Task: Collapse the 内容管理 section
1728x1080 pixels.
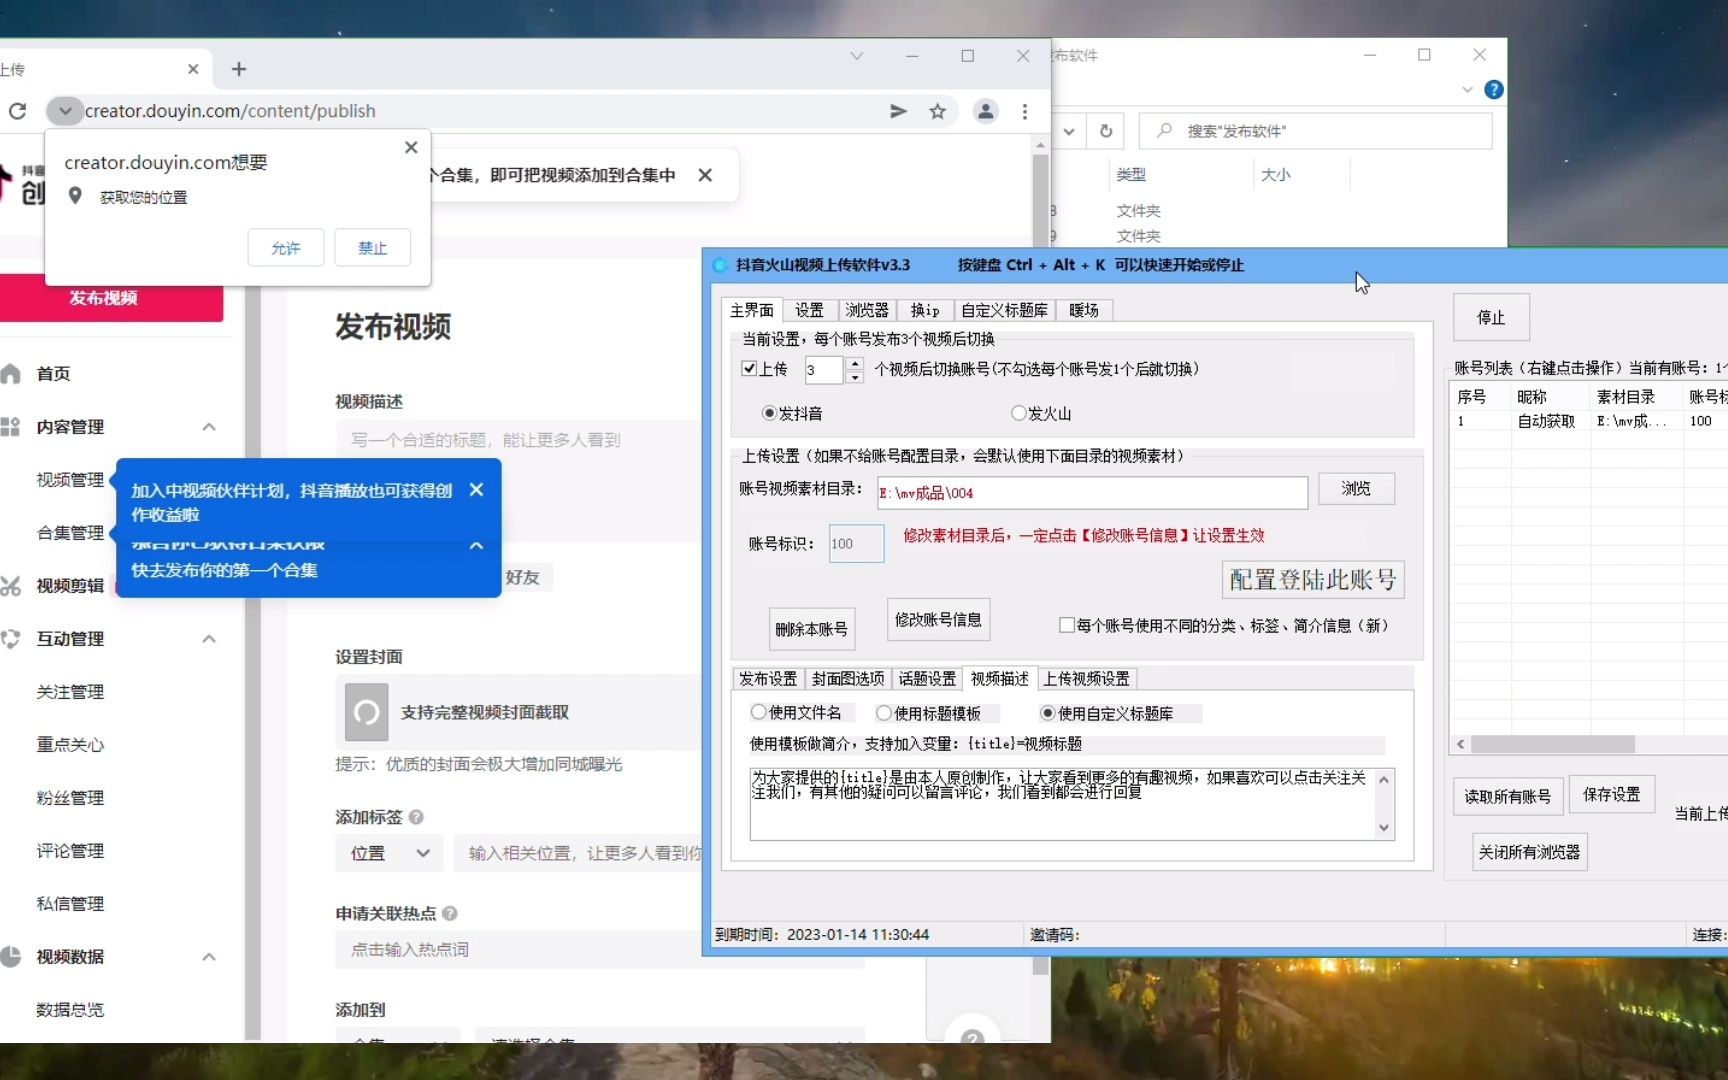Action: pos(209,427)
